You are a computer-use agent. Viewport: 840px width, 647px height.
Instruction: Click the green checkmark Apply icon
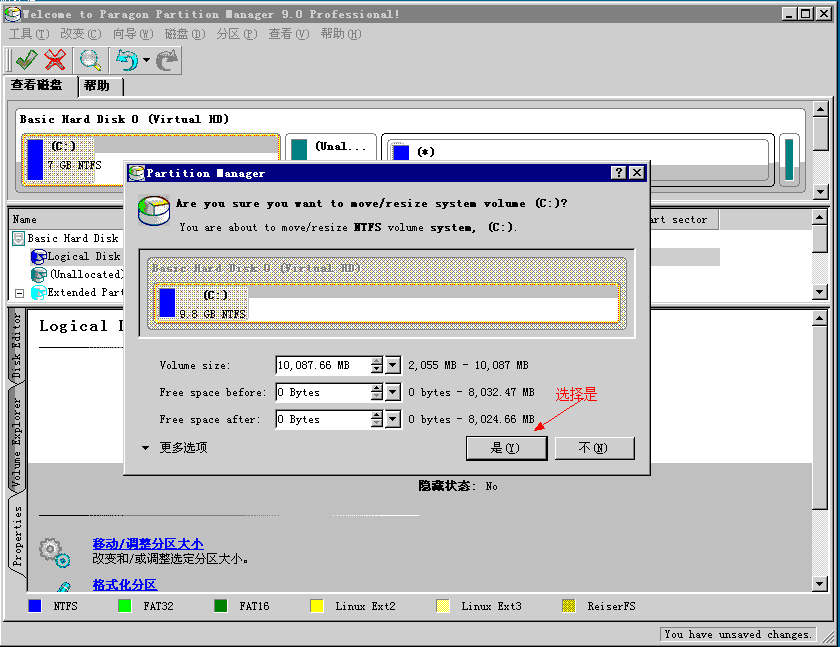[x=26, y=60]
